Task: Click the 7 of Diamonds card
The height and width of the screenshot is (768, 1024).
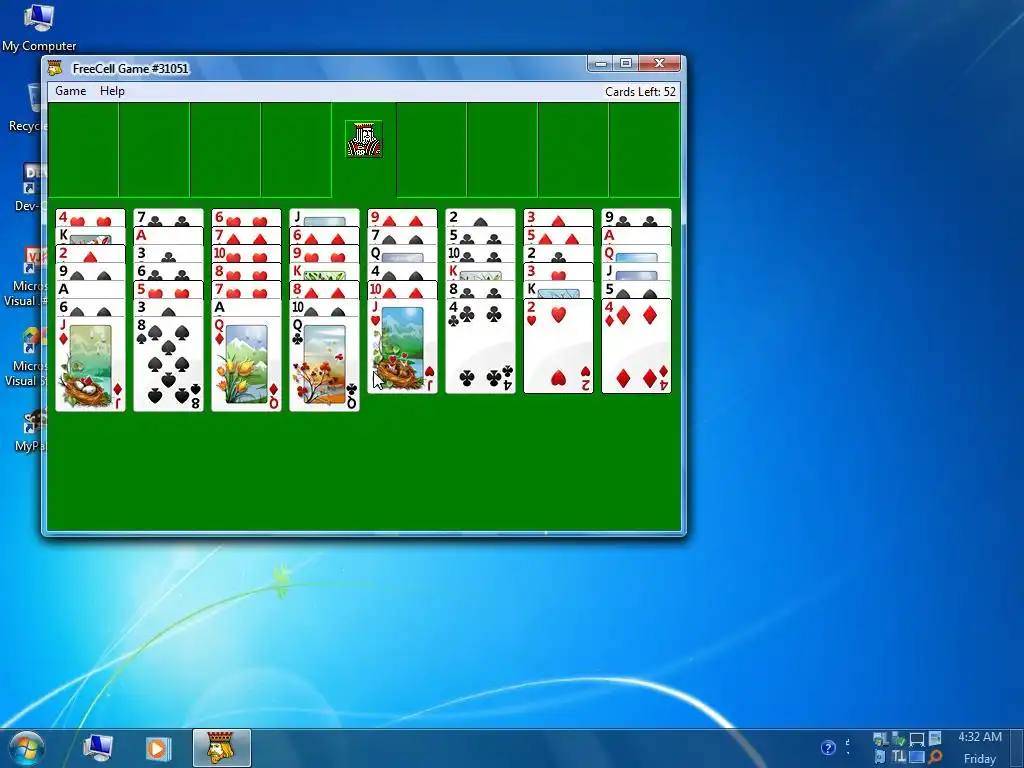Action: [246, 236]
